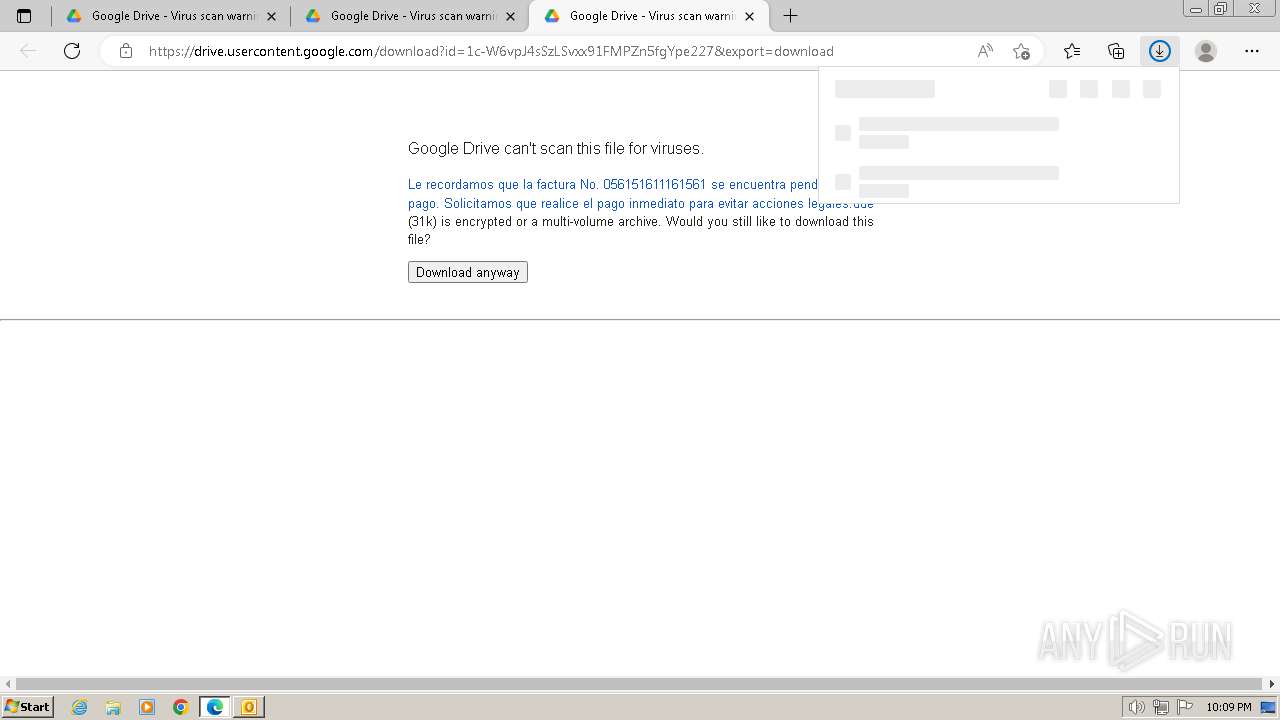Toggle the Downloads panel icon
This screenshot has width=1280, height=720.
(1160, 51)
